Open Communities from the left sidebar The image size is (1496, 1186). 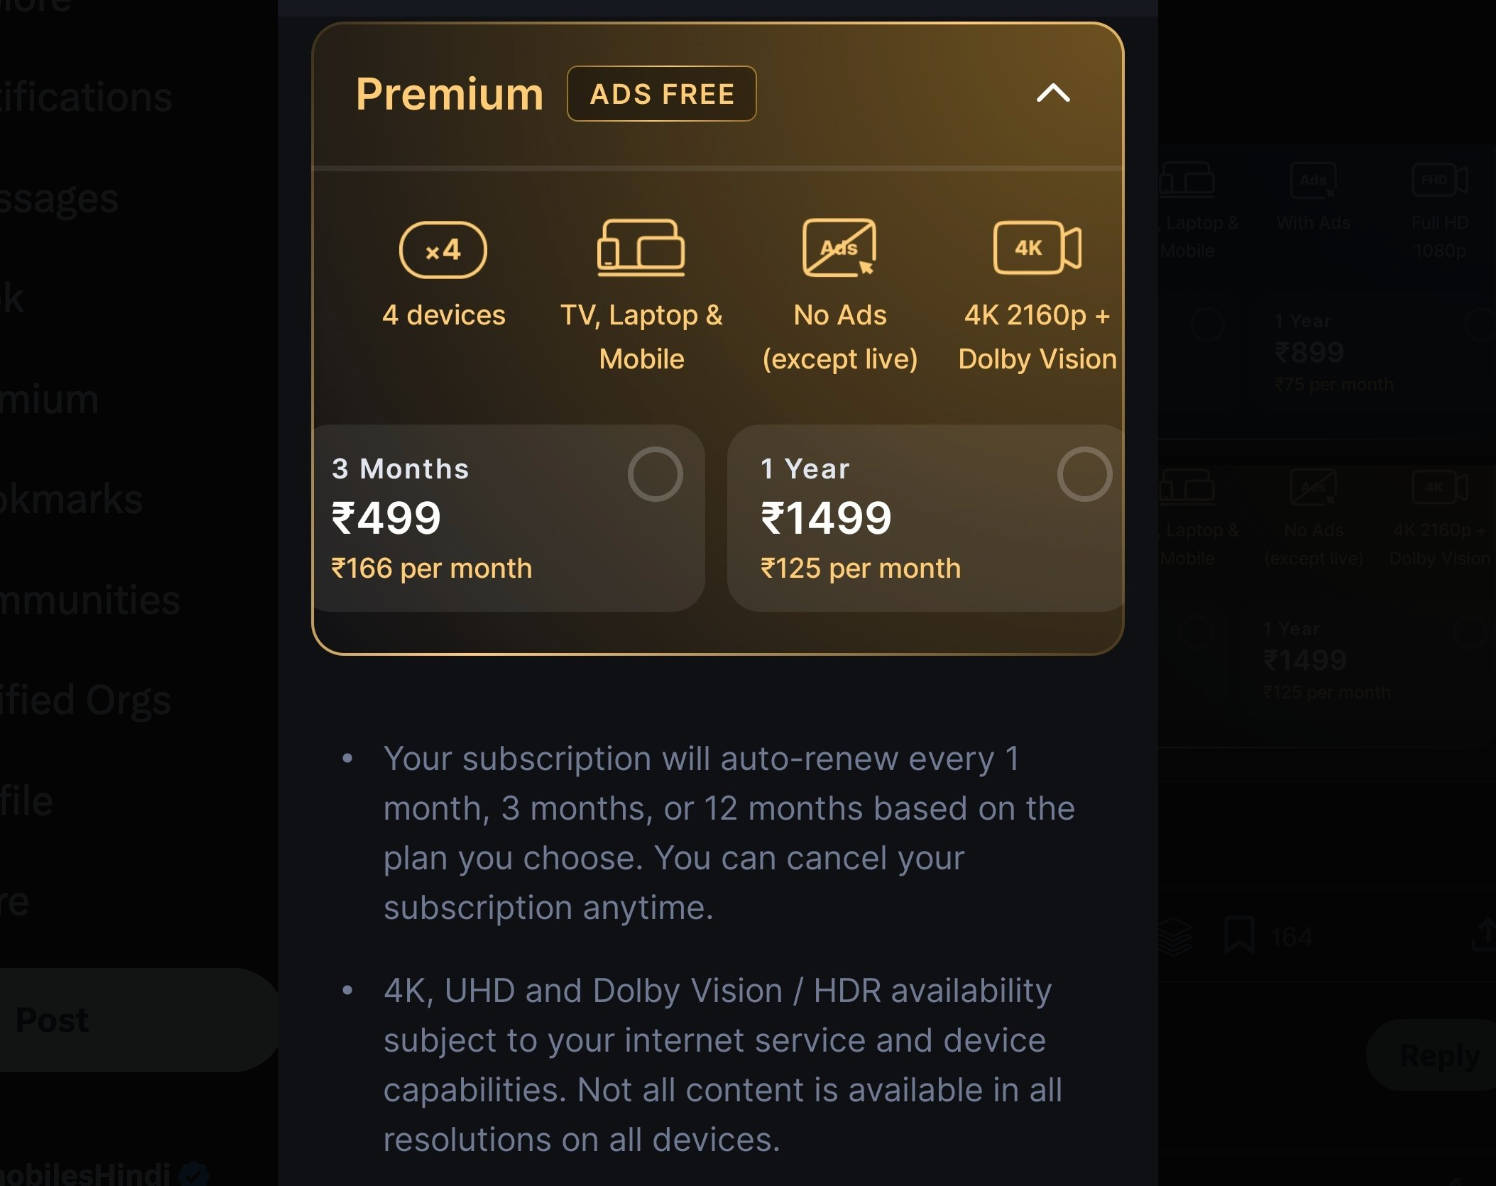(90, 601)
